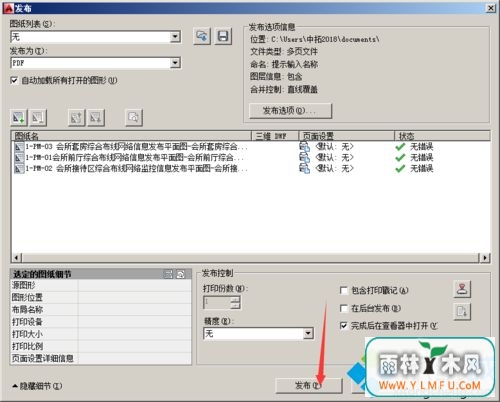This screenshot has height=402, width=500.
Task: Click the preview icon
Action: coord(134,117)
